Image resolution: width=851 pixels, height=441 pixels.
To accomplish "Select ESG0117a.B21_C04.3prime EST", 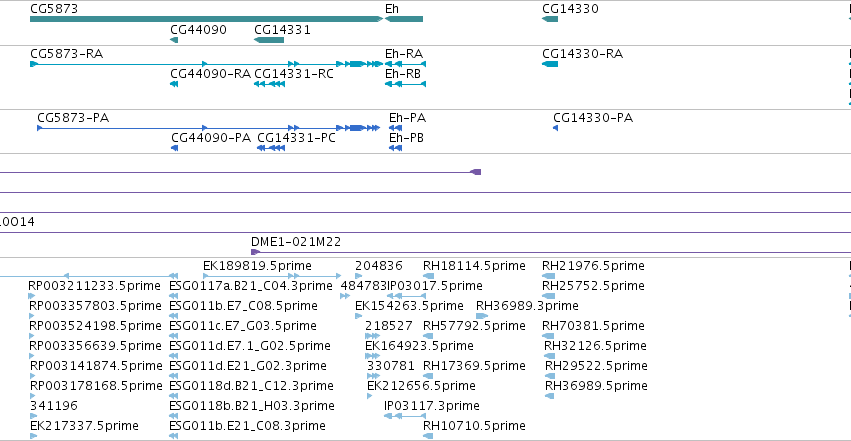I will pos(174,296).
